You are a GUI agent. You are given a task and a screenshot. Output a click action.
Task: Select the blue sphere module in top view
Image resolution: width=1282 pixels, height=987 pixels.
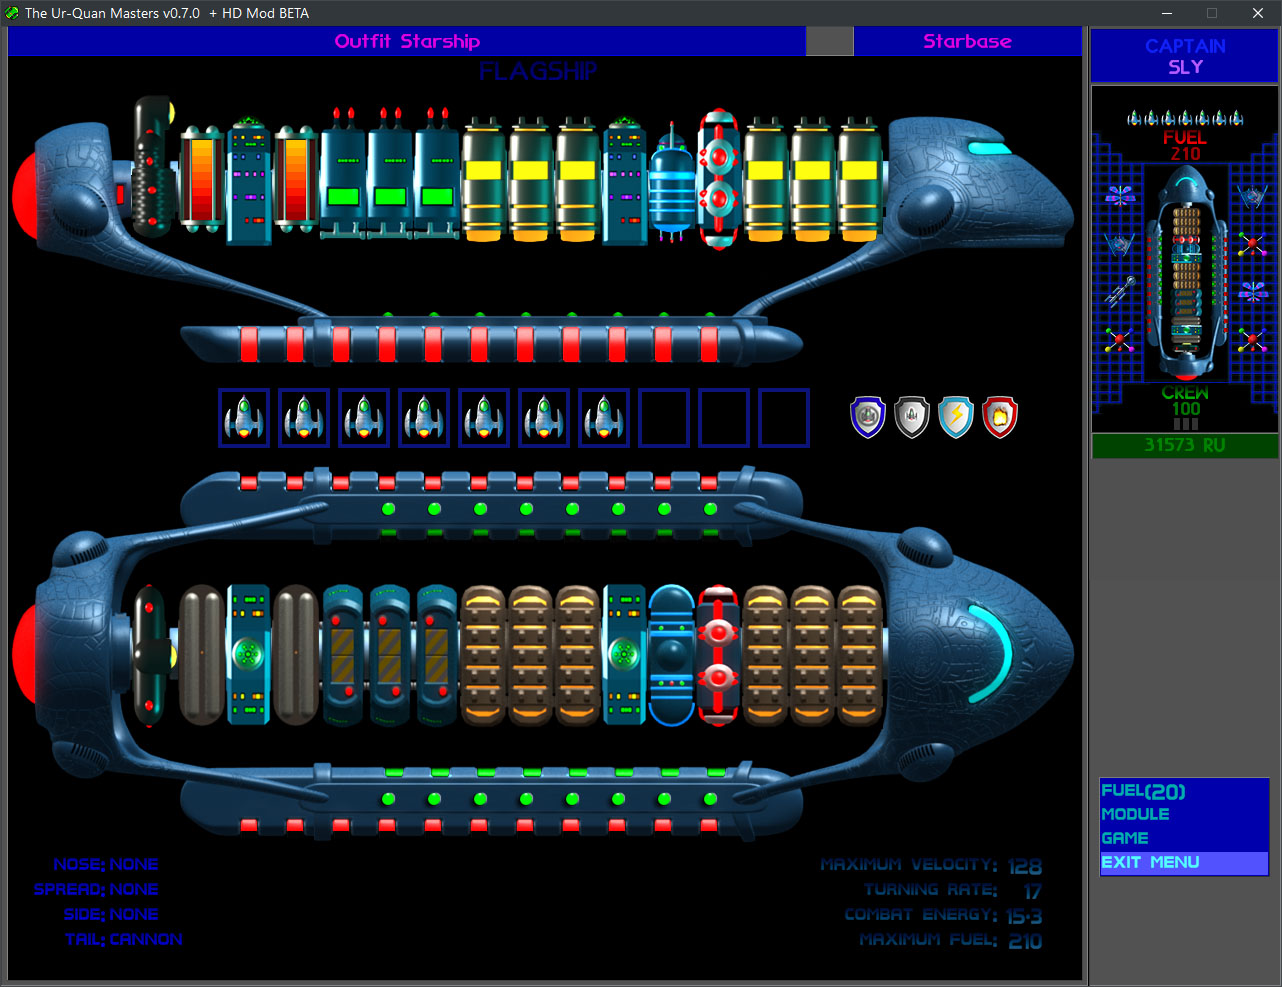[x=672, y=185]
